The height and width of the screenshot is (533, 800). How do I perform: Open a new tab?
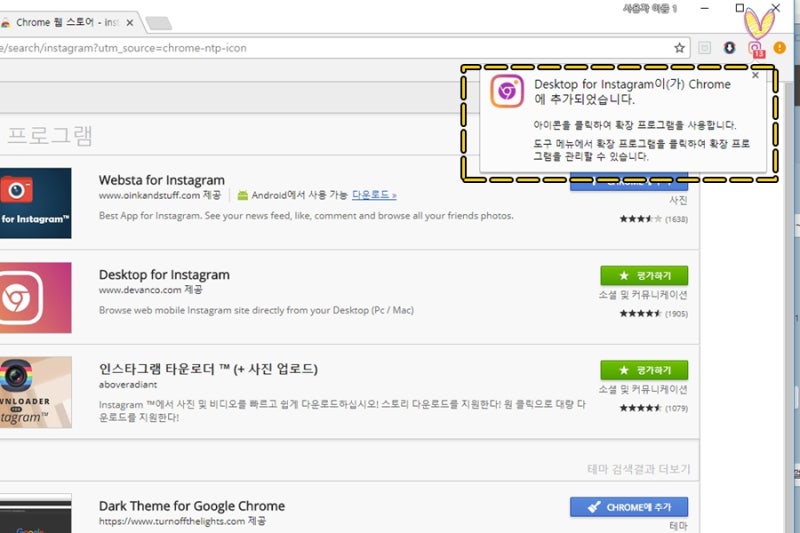coord(159,23)
